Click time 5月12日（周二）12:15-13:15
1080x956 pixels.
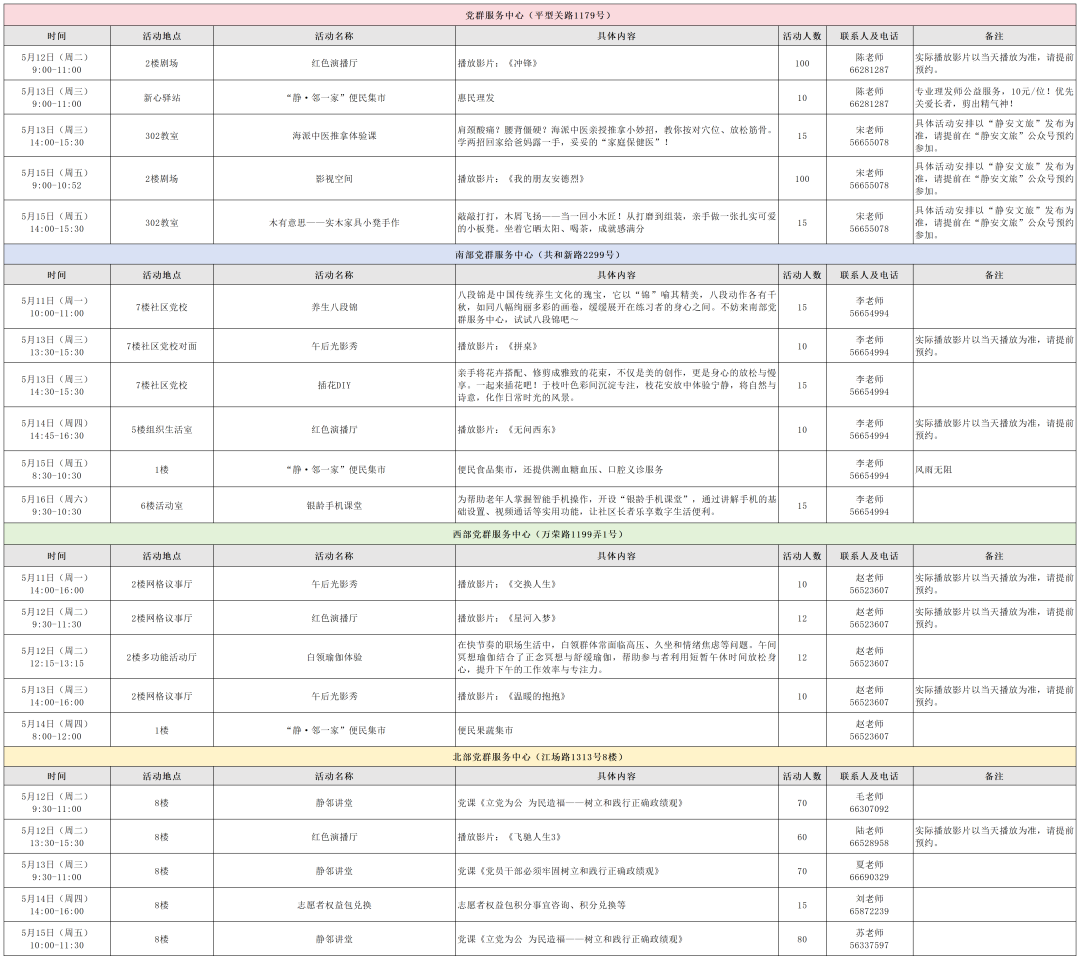(x=56, y=657)
